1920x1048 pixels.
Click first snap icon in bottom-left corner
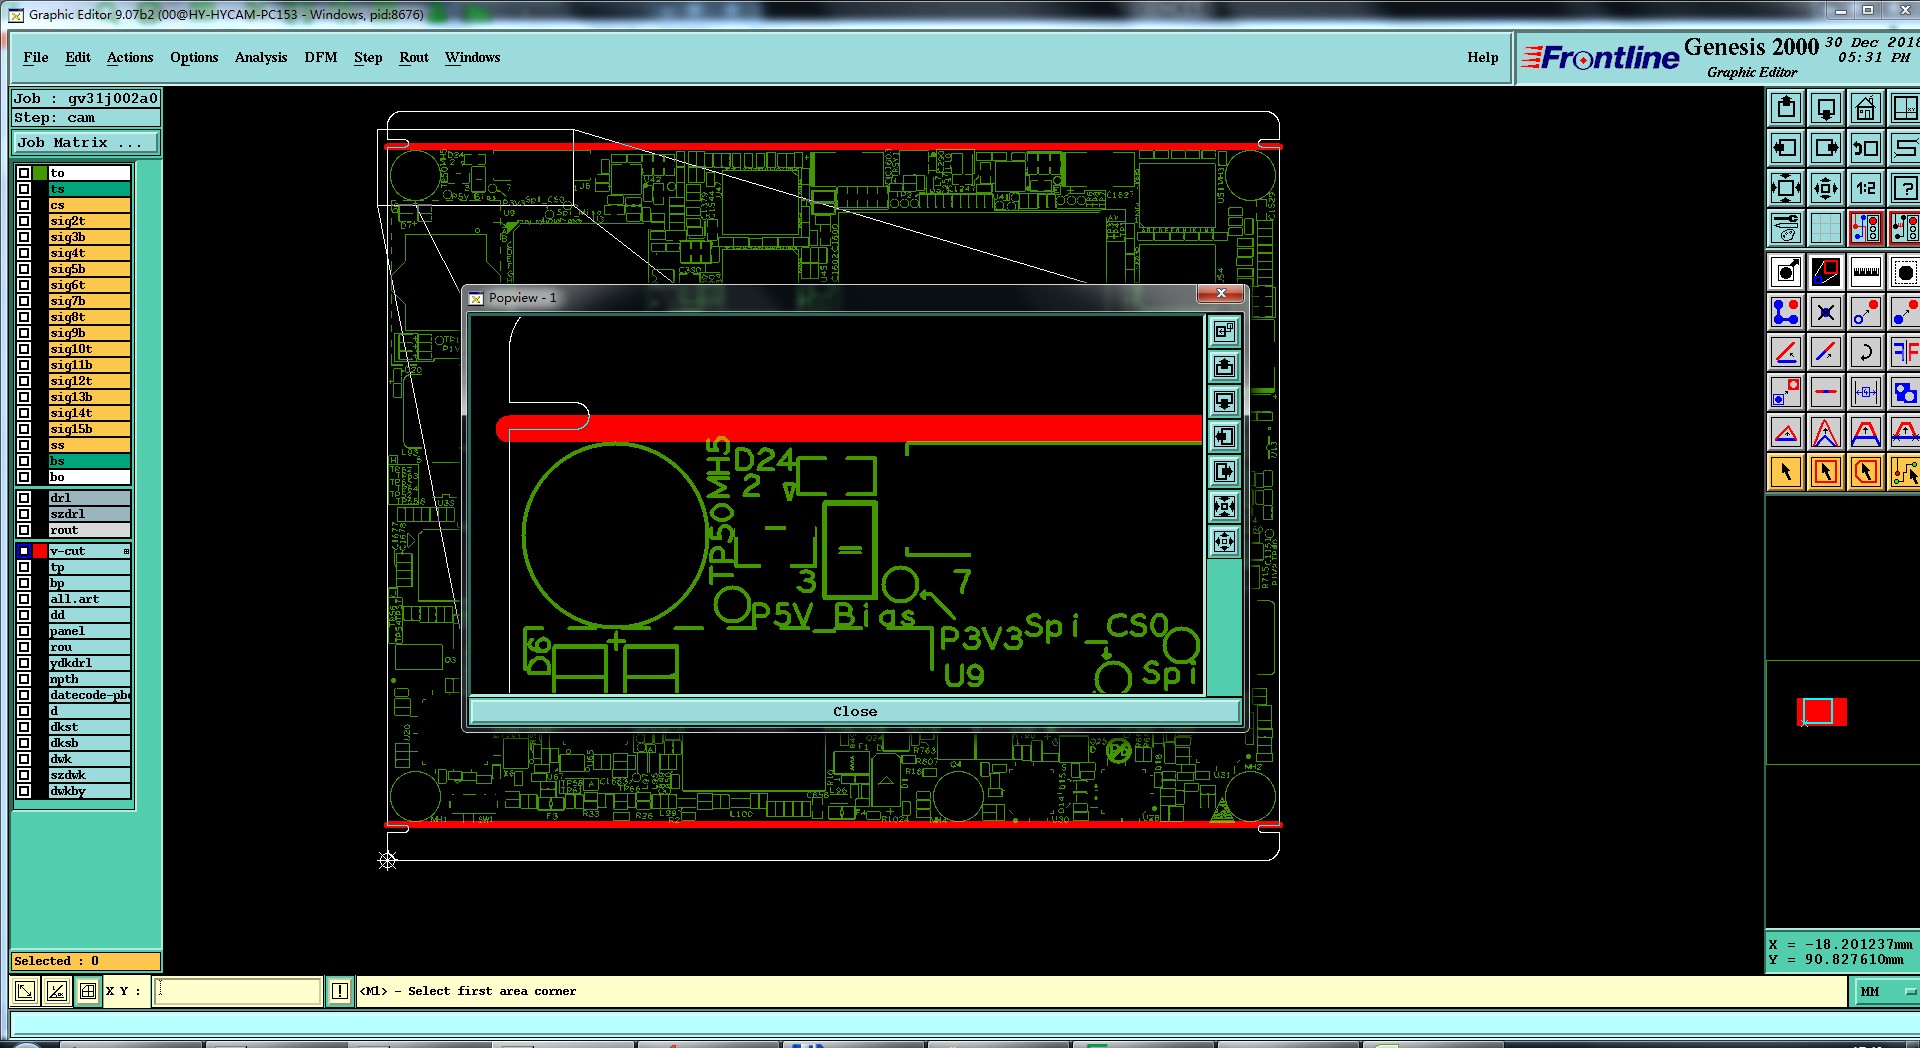pyautogui.click(x=25, y=991)
